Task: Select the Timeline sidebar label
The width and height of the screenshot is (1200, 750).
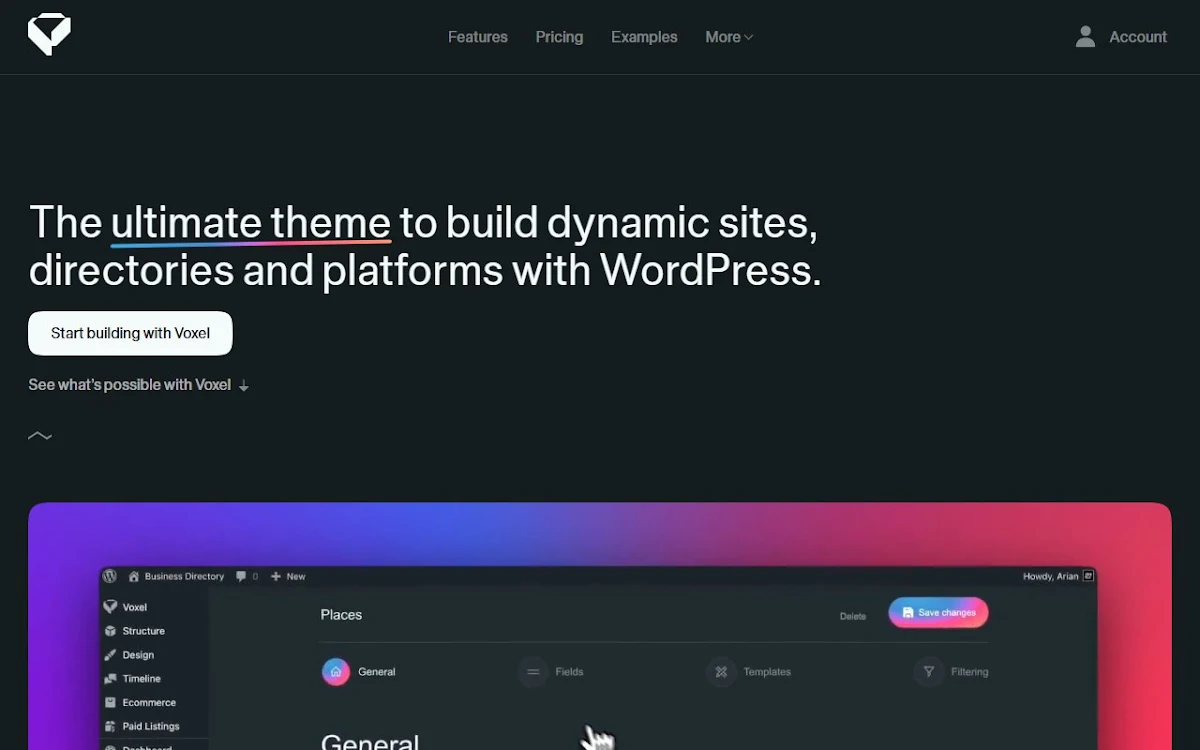Action: [x=142, y=679]
